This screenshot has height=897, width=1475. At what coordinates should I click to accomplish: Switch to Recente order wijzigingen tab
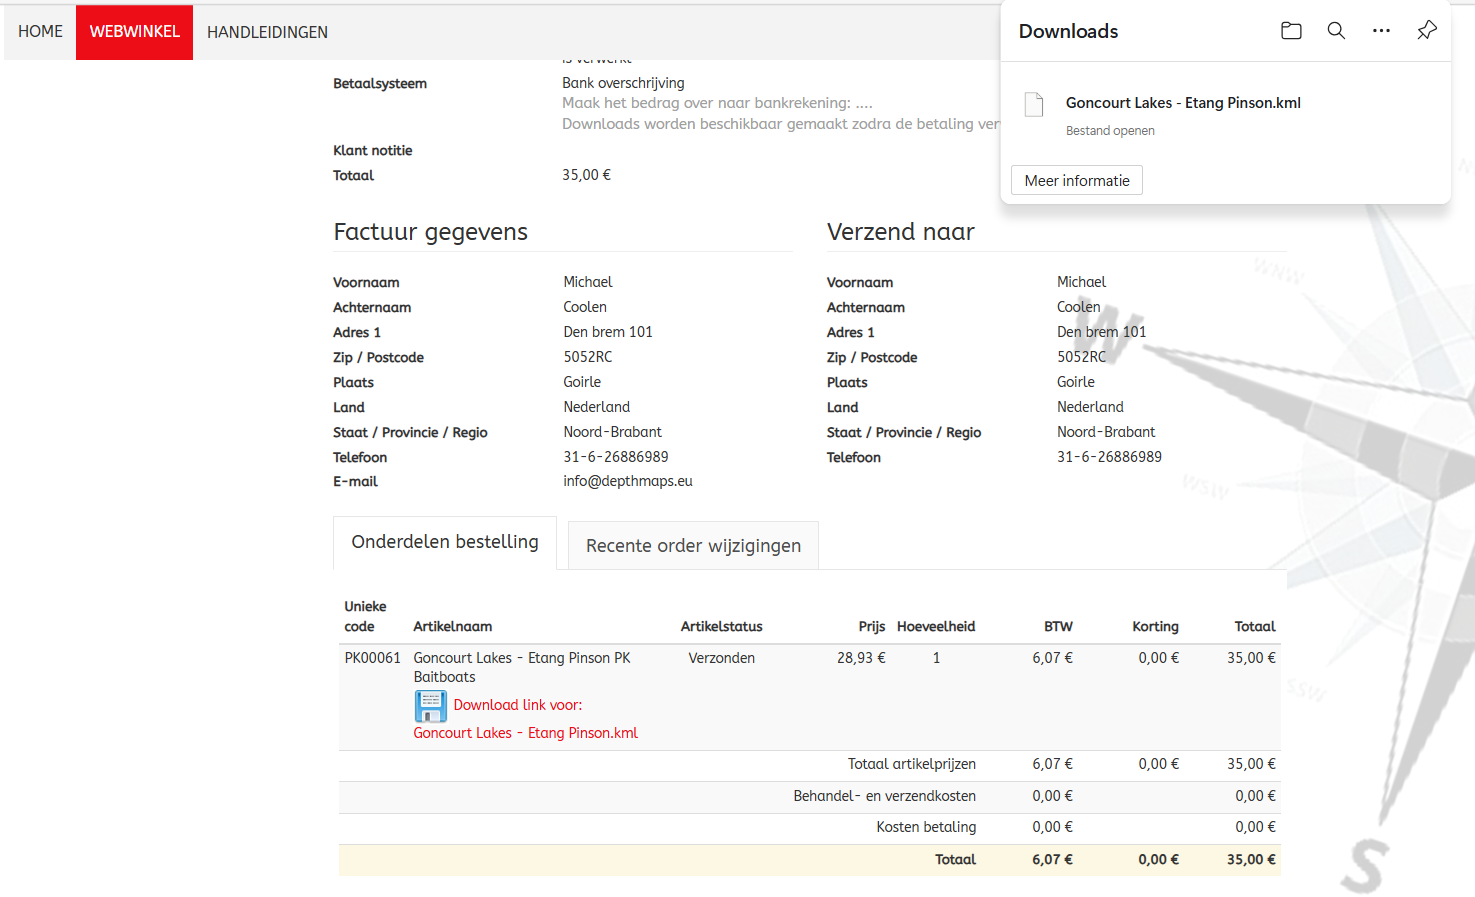point(693,546)
